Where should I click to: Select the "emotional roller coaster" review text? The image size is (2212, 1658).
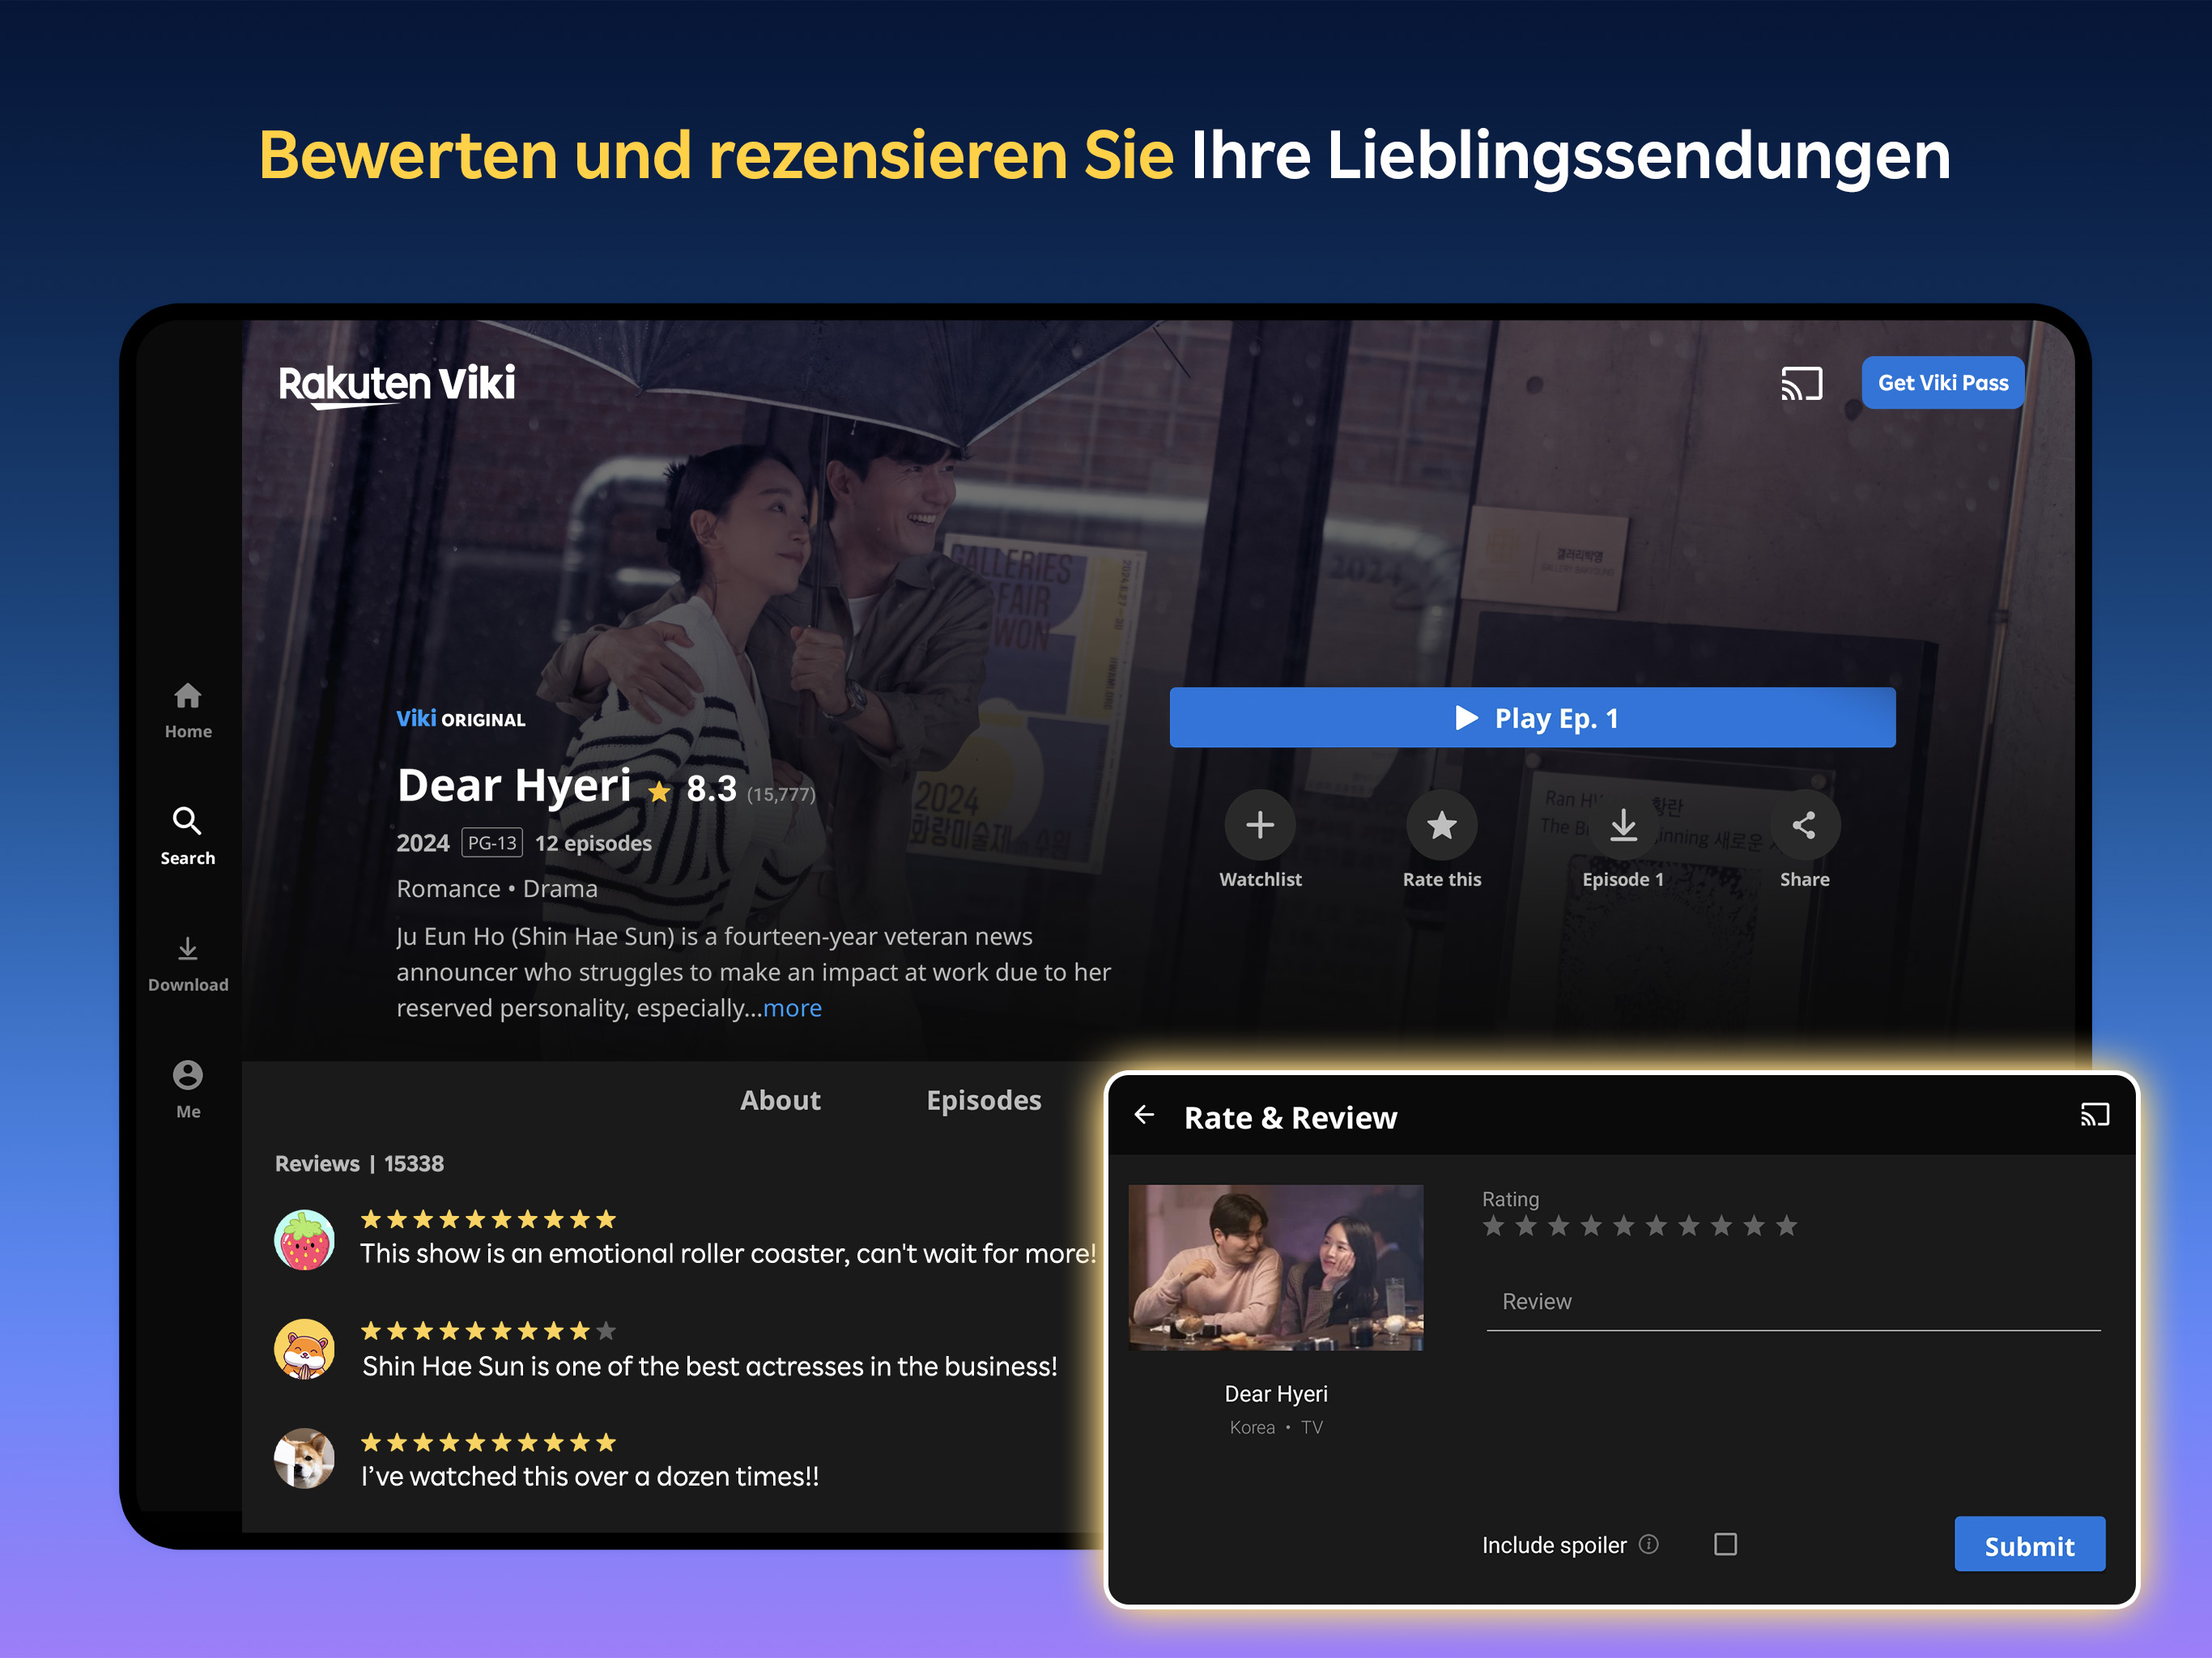pyautogui.click(x=728, y=1253)
